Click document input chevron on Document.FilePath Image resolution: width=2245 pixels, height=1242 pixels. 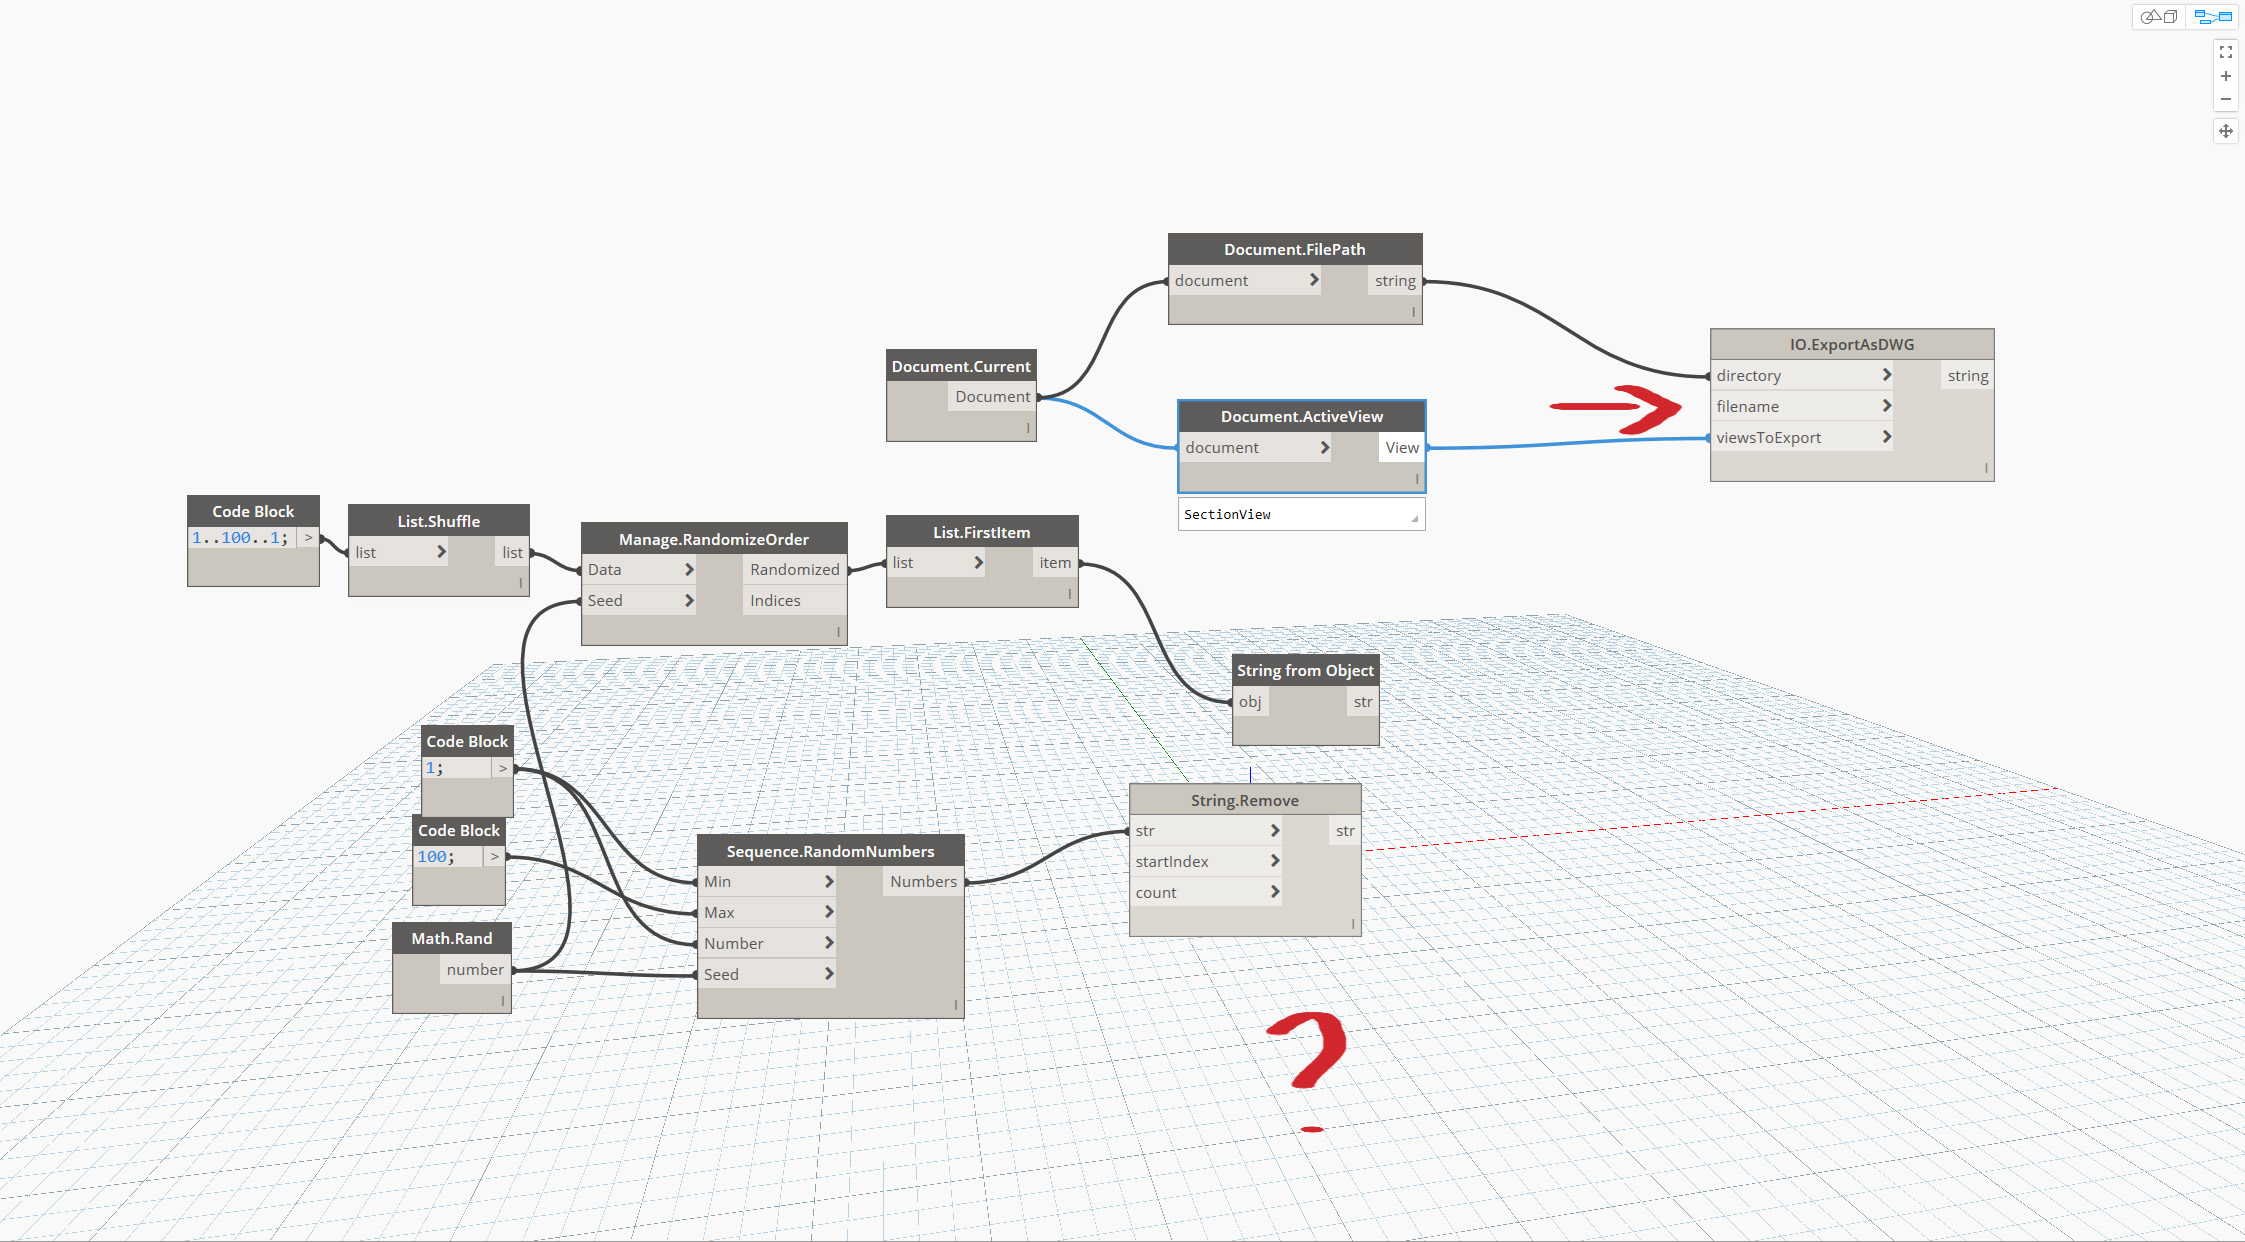(x=1314, y=280)
